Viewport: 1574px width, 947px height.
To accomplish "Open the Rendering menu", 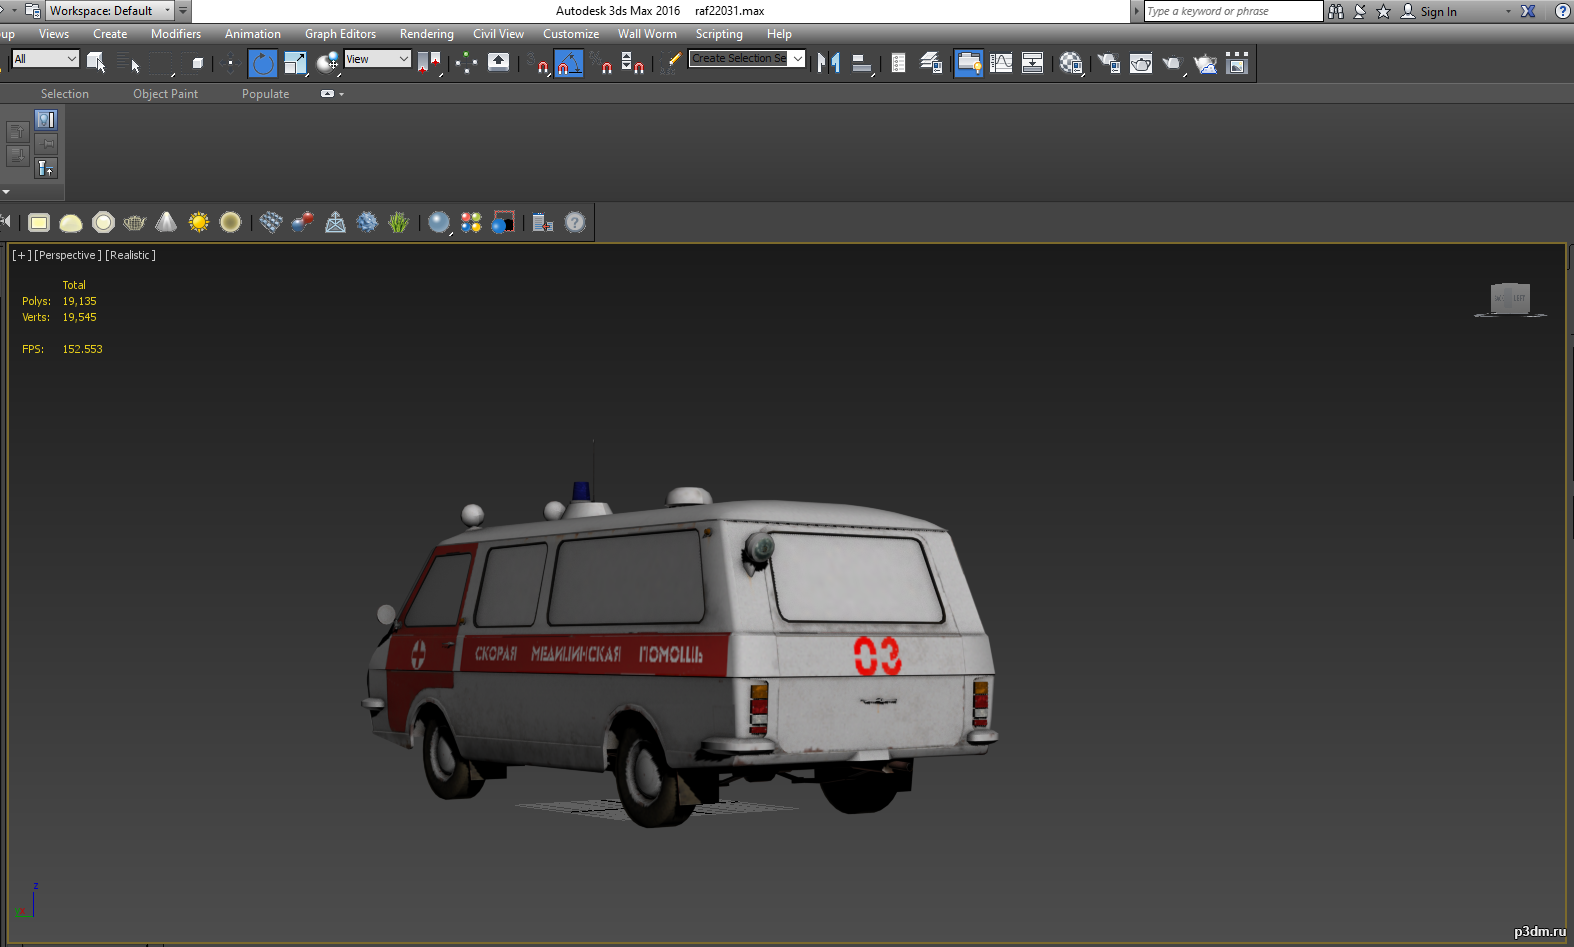I will pyautogui.click(x=427, y=34).
